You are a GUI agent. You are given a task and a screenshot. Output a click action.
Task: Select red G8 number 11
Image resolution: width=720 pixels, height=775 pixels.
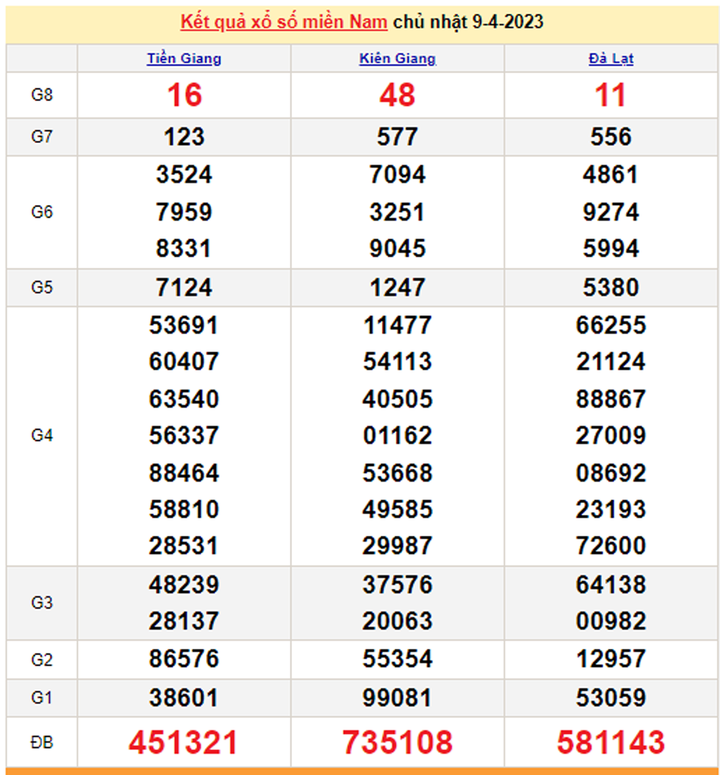click(610, 95)
